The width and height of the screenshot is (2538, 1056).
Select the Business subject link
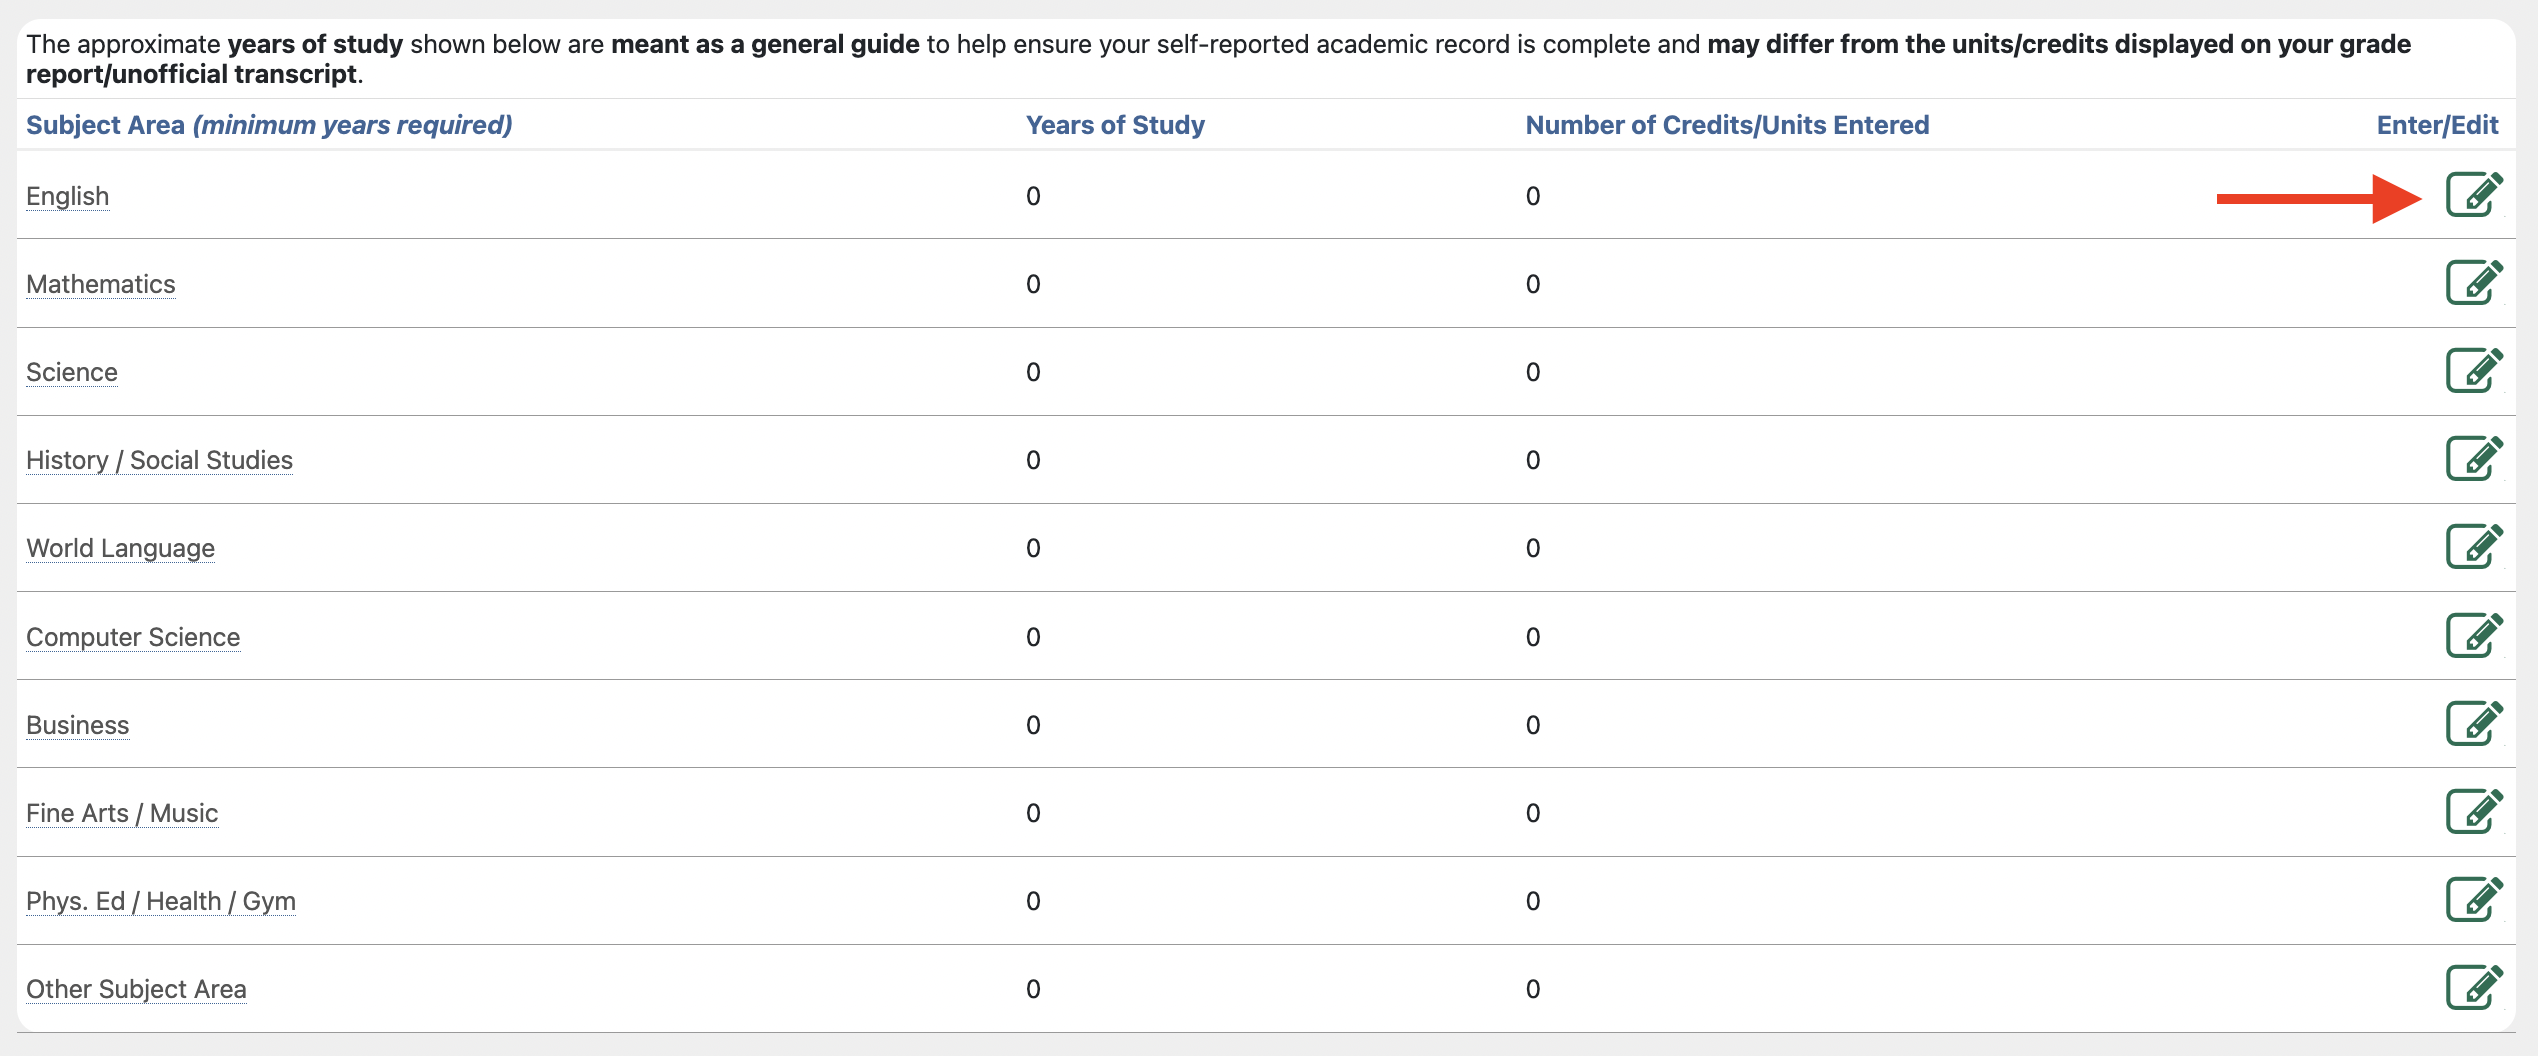77,725
